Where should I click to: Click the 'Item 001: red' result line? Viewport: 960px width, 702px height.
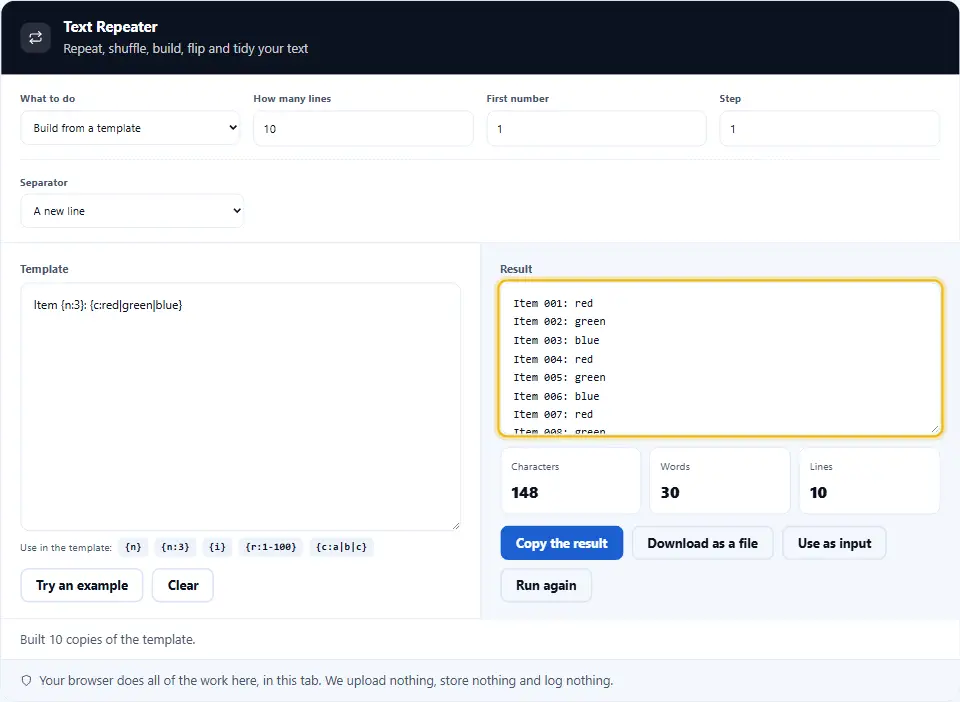553,304
